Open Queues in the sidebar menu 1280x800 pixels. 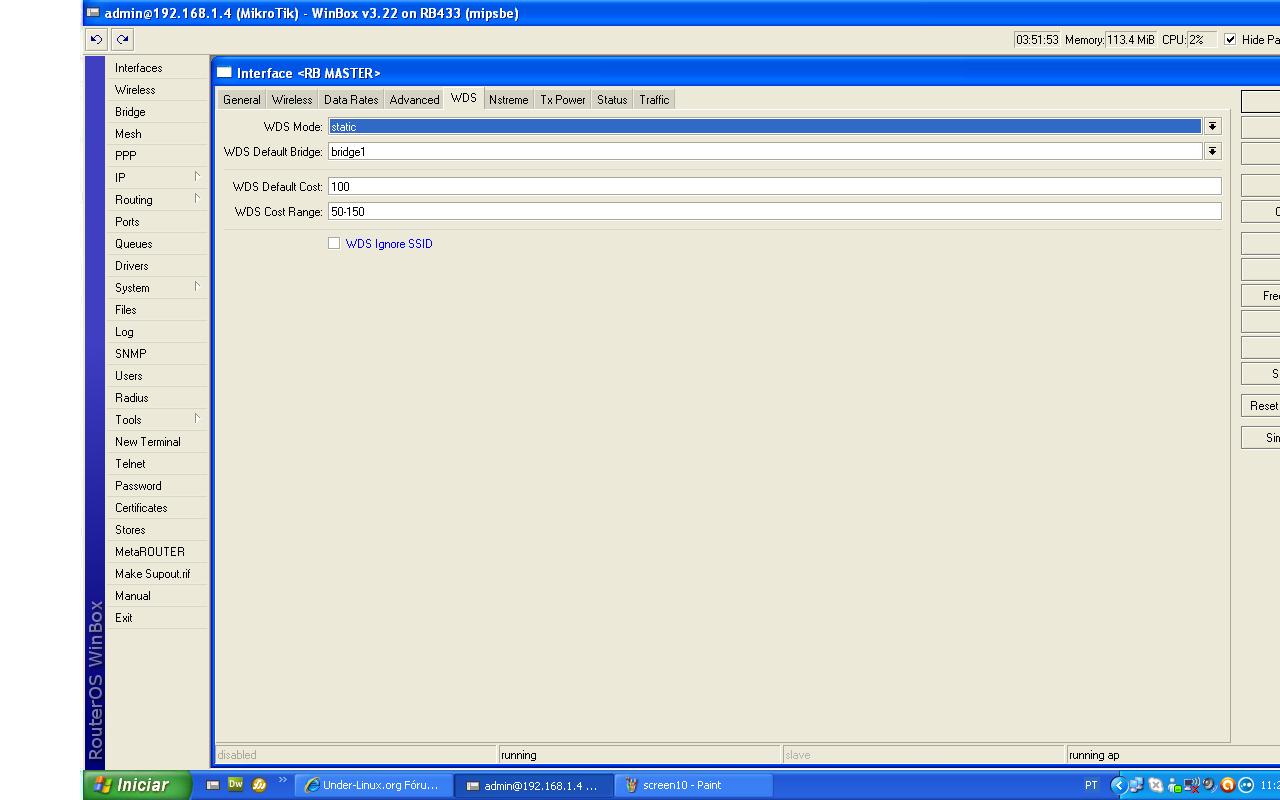pyautogui.click(x=158, y=244)
